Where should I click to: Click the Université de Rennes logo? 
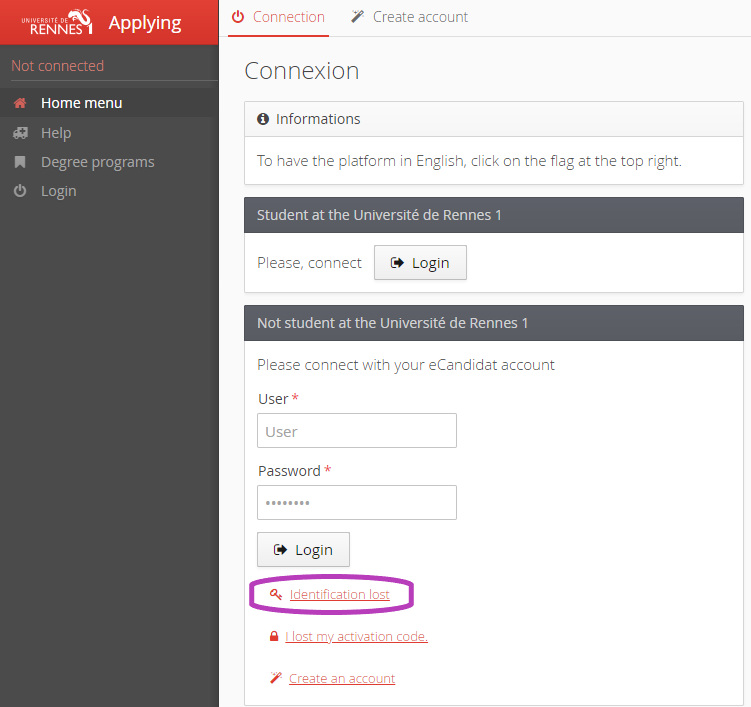coord(56,21)
